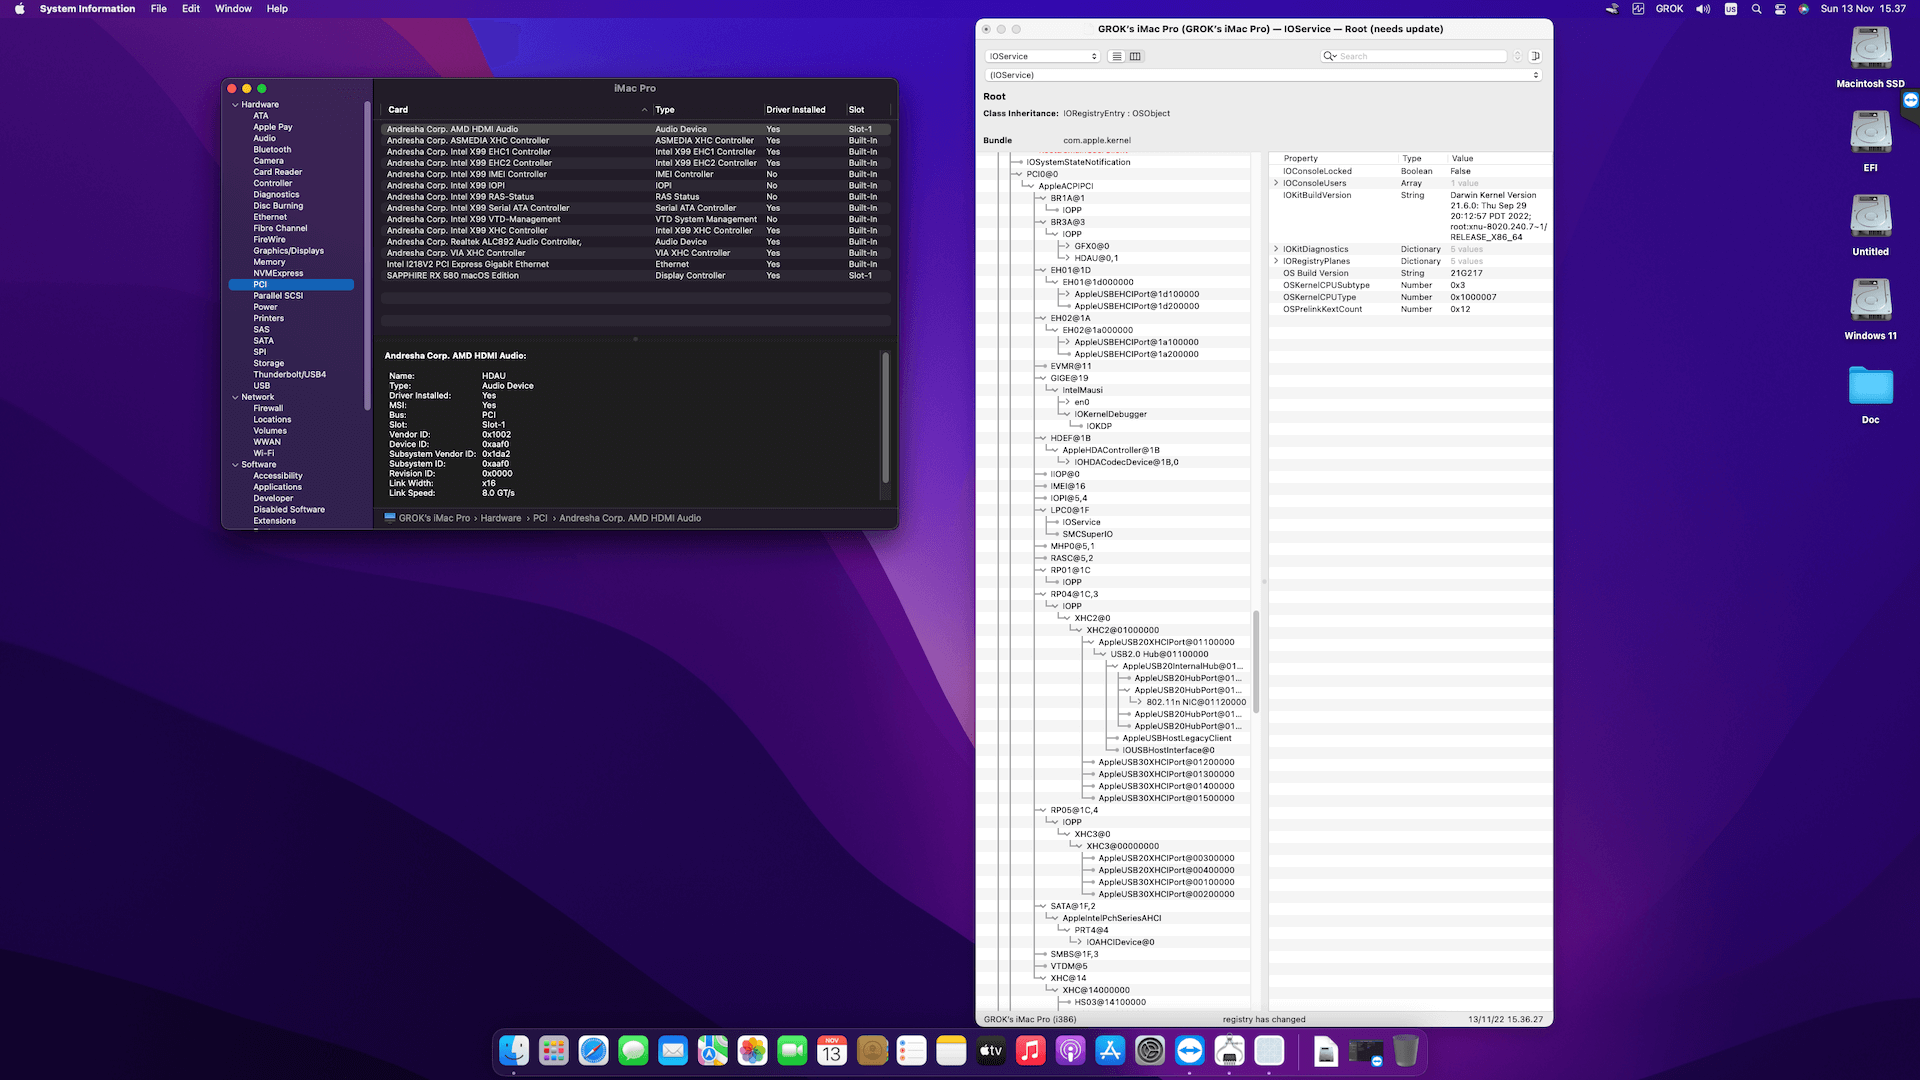Open System Preferences from the Dock
This screenshot has height=1080, width=1920.
tap(1149, 1051)
